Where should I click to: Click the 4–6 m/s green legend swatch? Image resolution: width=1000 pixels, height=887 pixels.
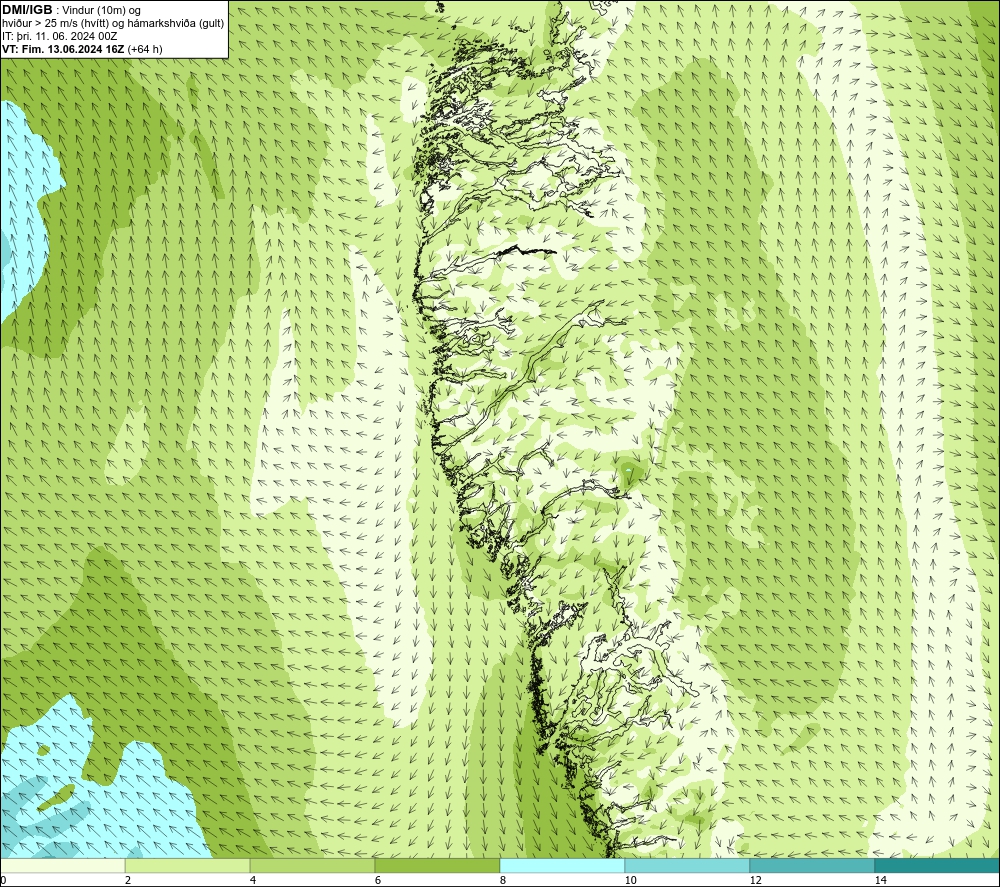312,865
